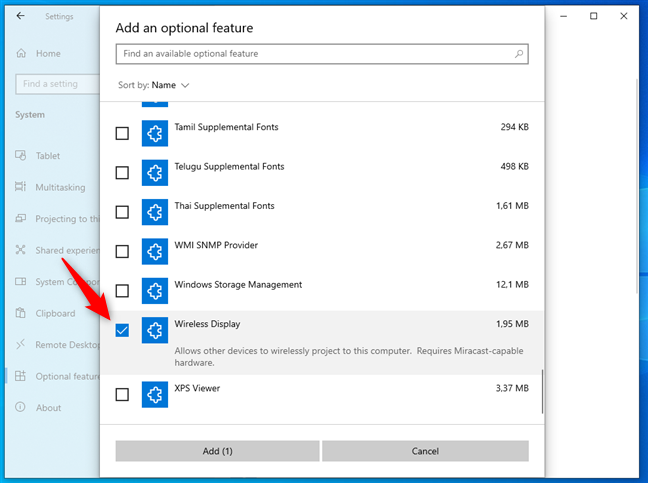Enable the WMI SNMP Provider checkbox
Image resolution: width=648 pixels, height=483 pixels.
click(122, 251)
